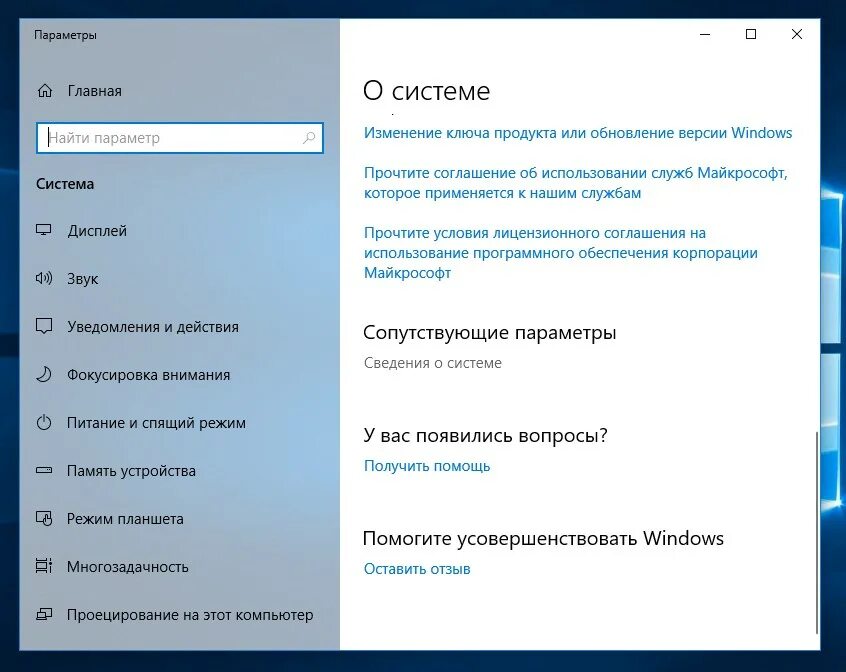Click the Многозадачность icon

click(x=44, y=566)
